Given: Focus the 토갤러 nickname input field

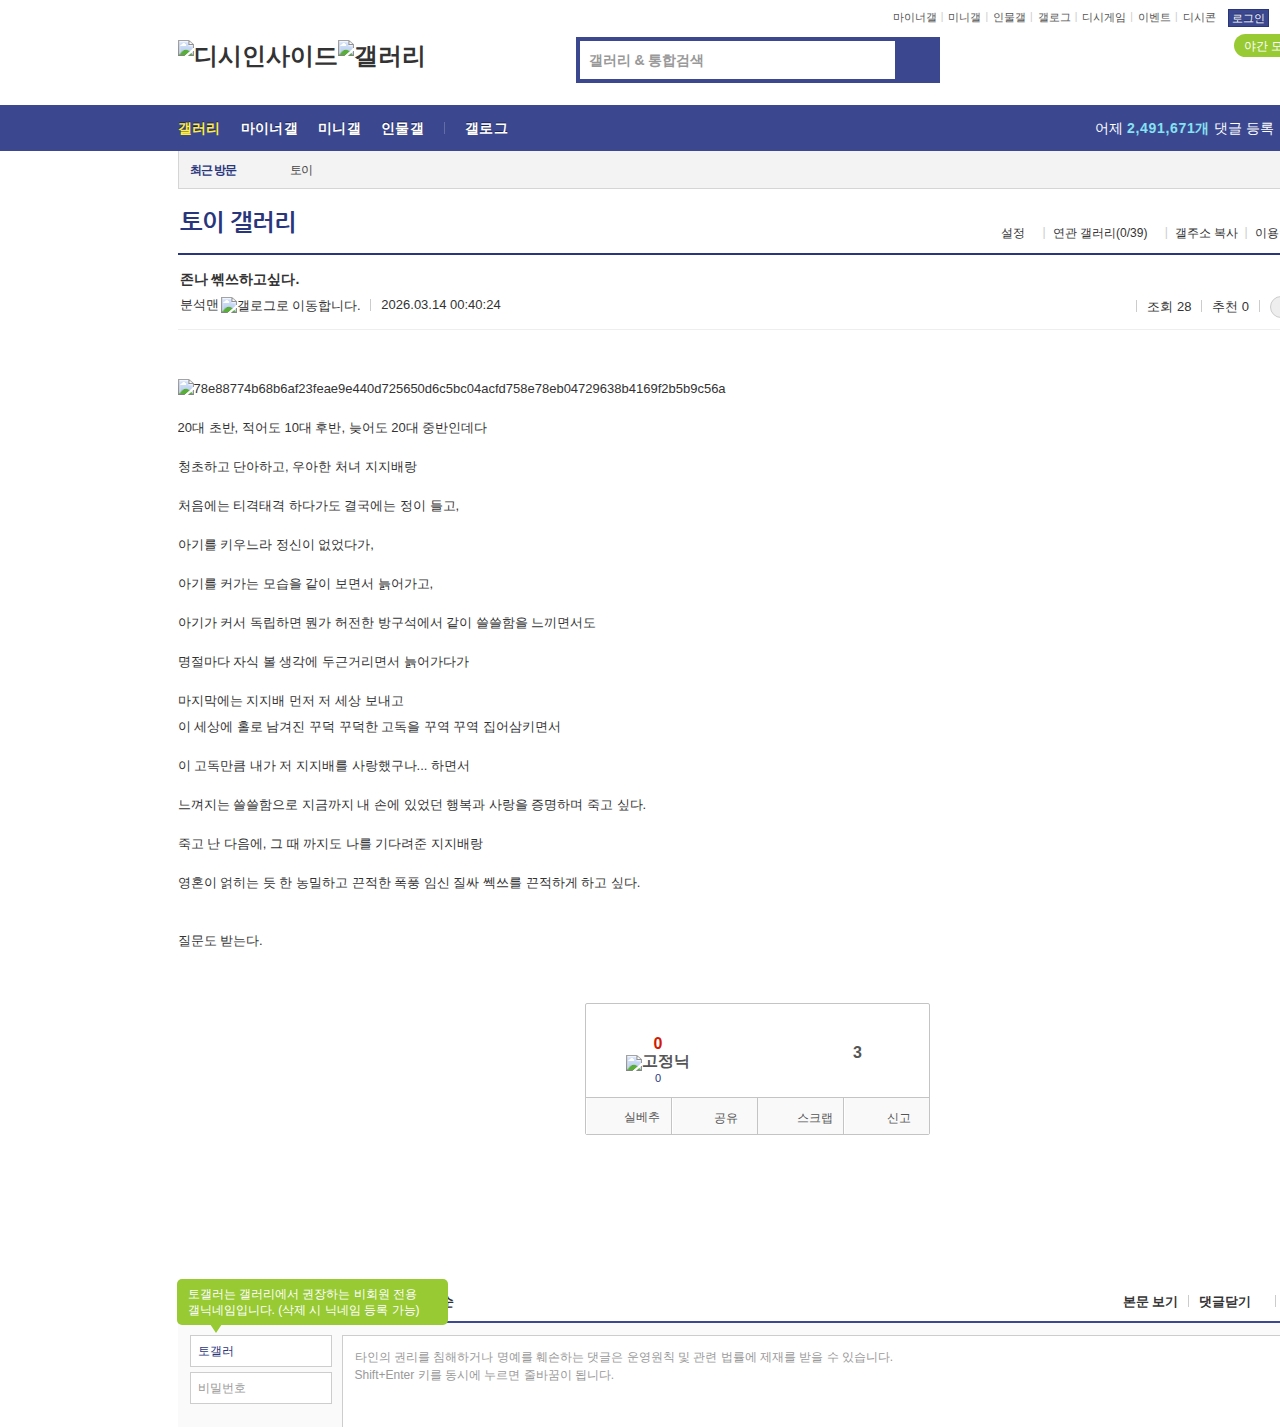Looking at the screenshot, I should tap(261, 1351).
